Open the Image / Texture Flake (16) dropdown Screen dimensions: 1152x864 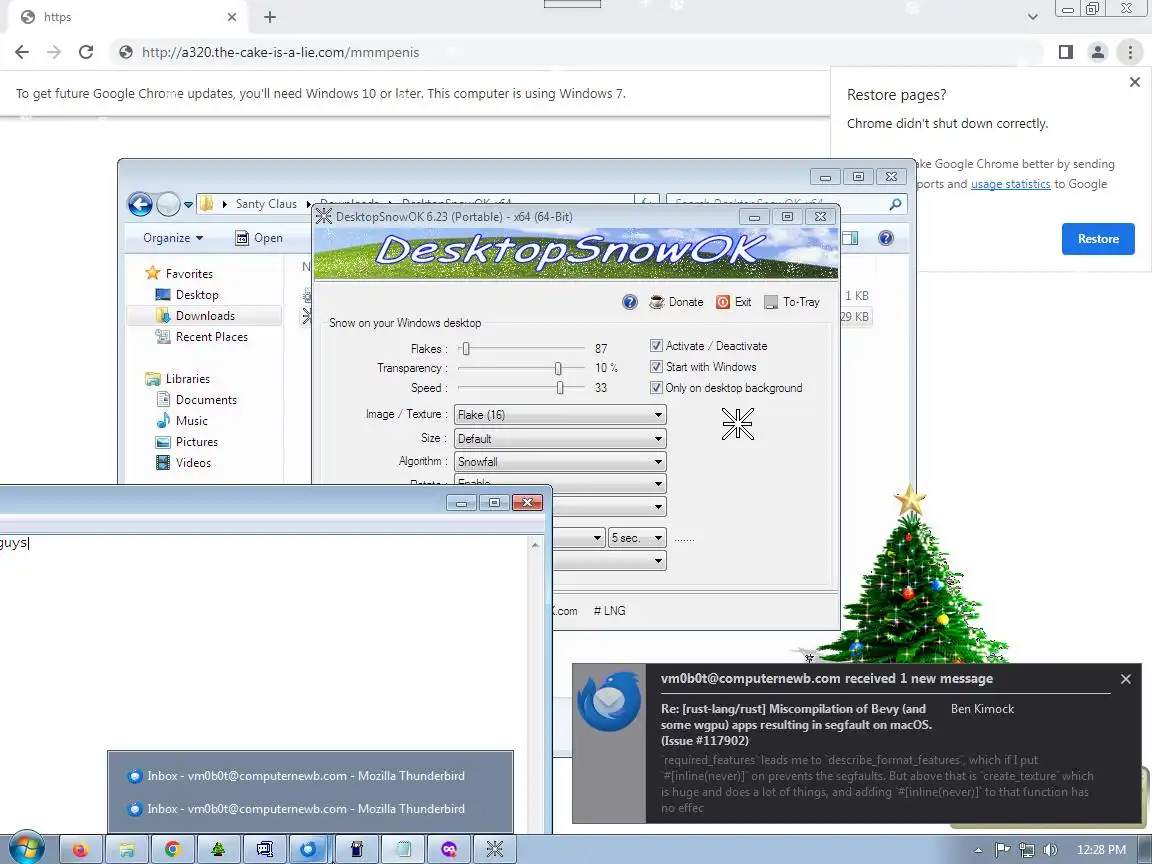point(560,415)
